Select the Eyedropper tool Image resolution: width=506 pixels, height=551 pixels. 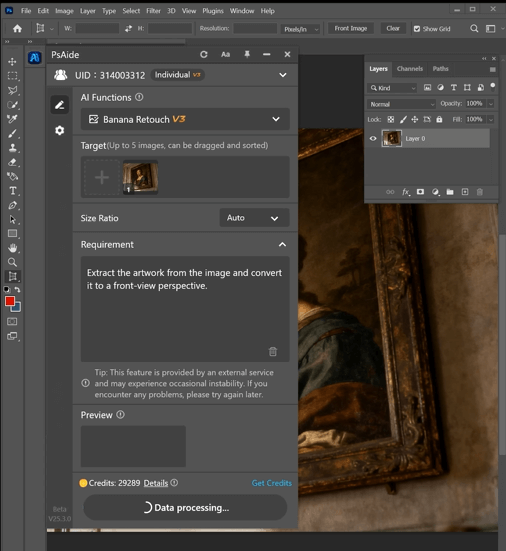tap(12, 119)
